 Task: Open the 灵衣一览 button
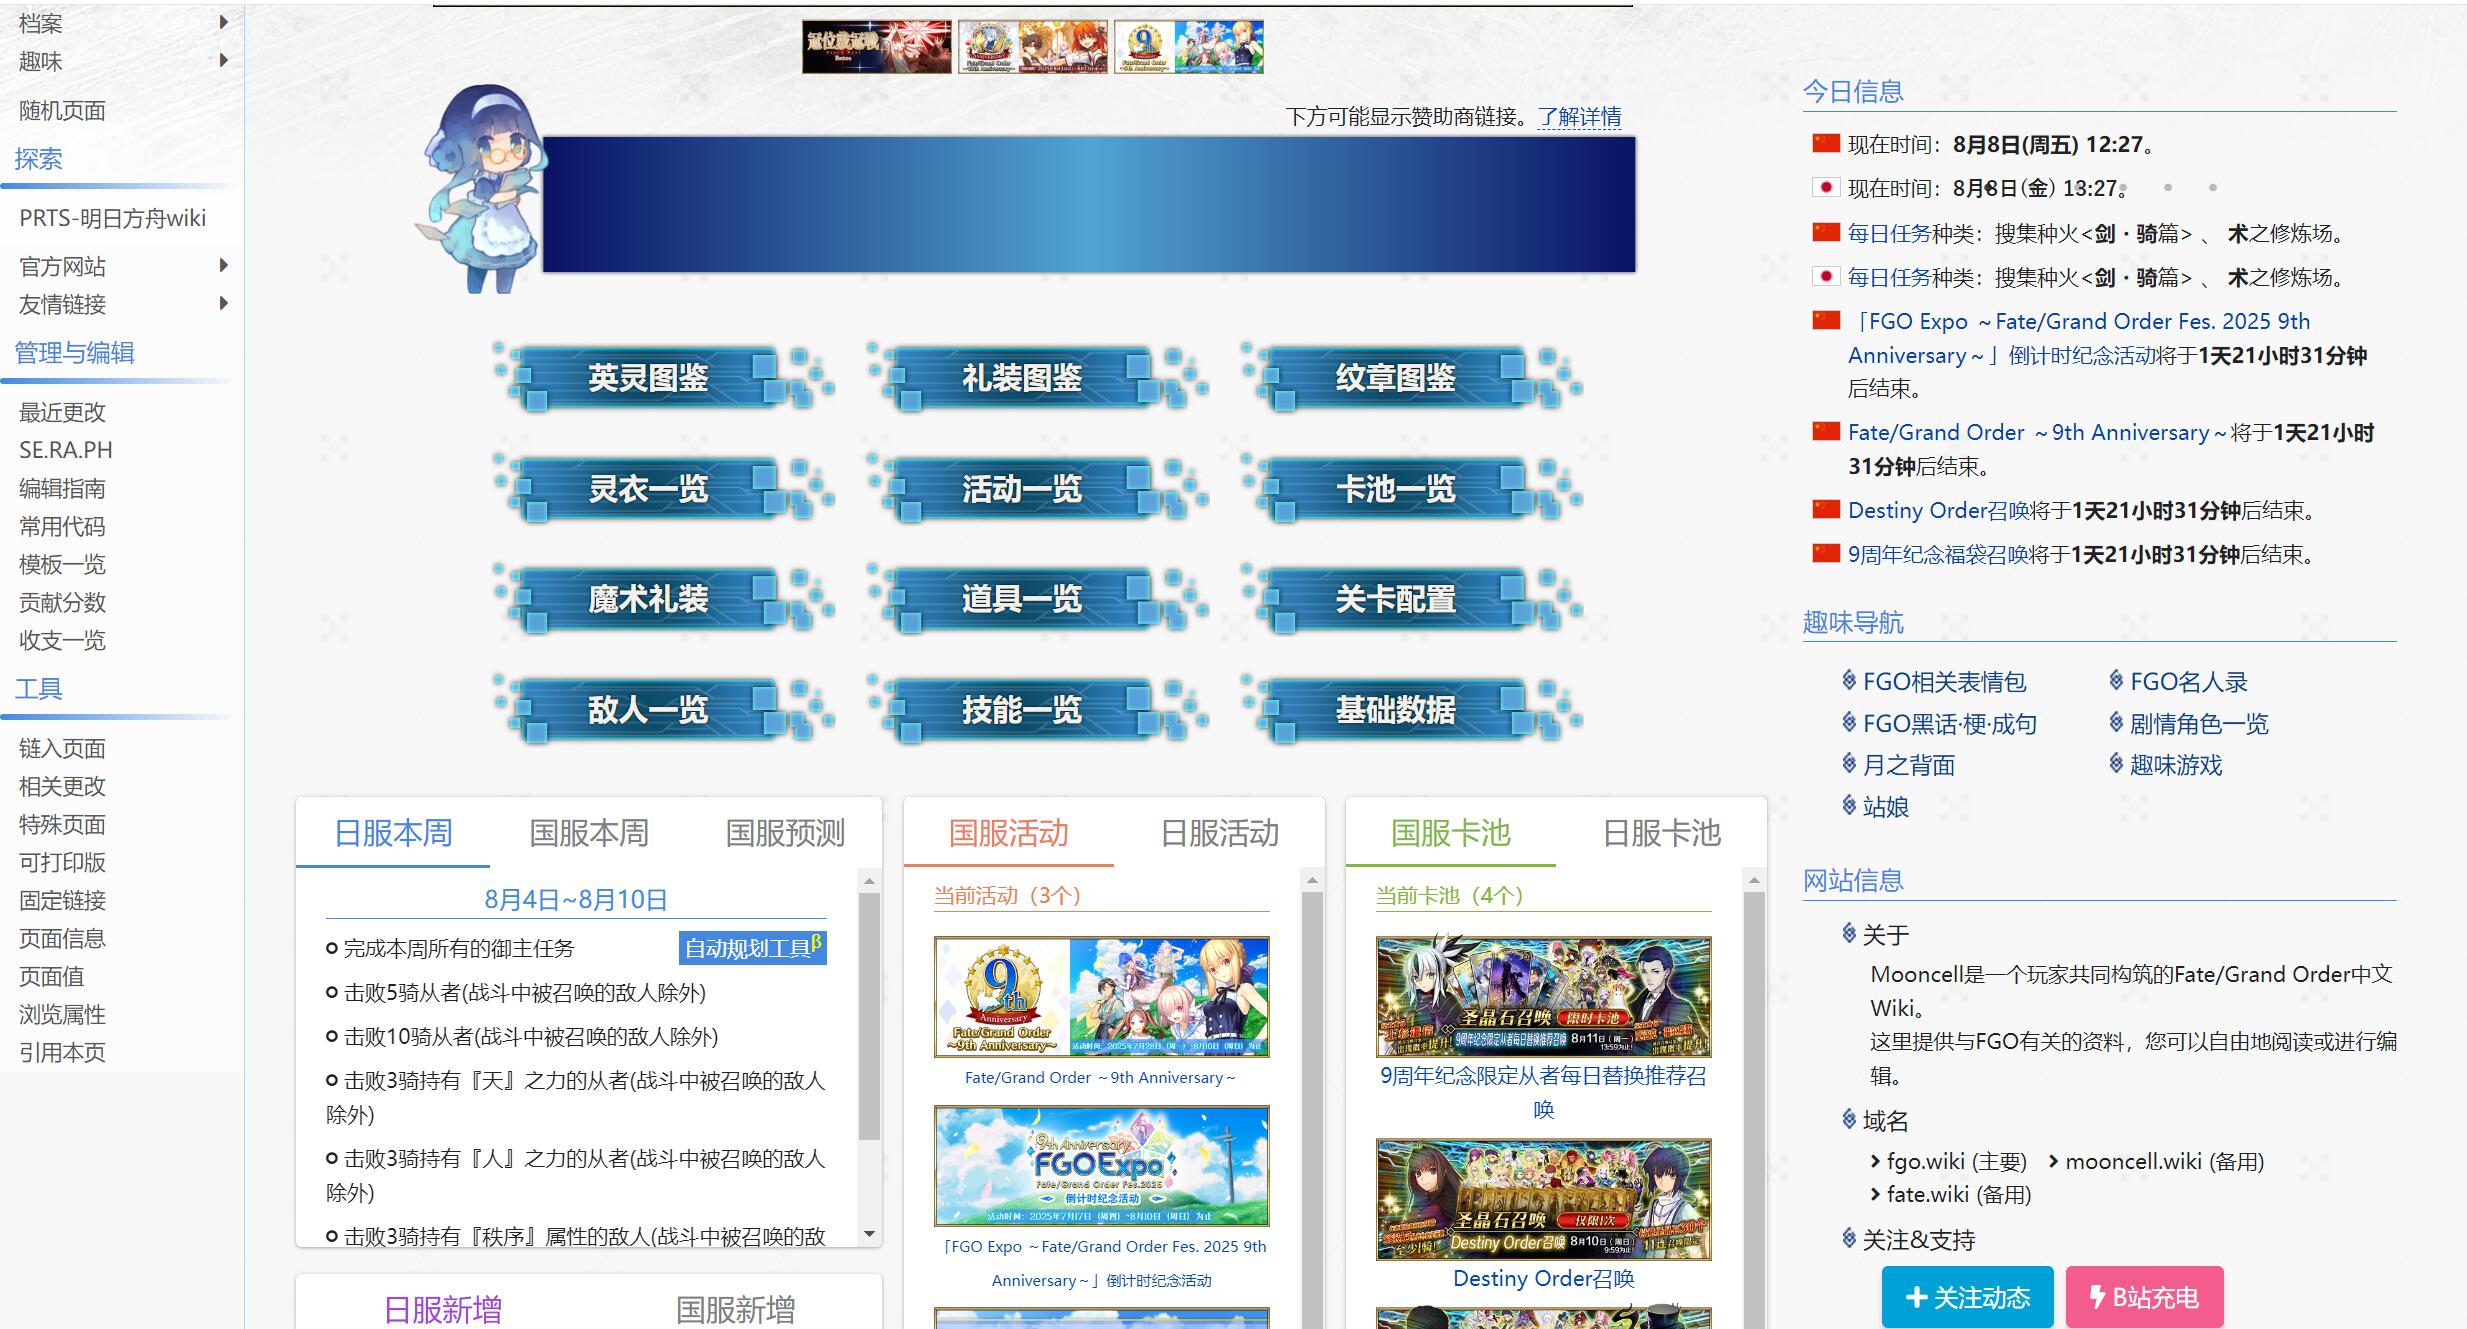(x=663, y=488)
